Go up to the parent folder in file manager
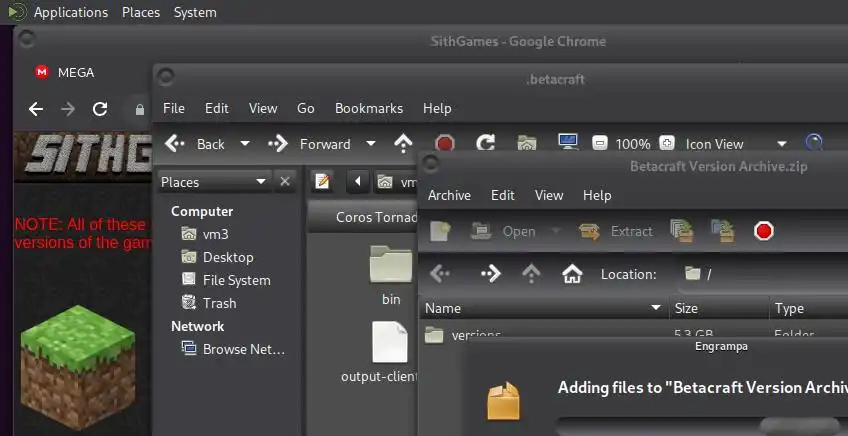 [x=403, y=143]
